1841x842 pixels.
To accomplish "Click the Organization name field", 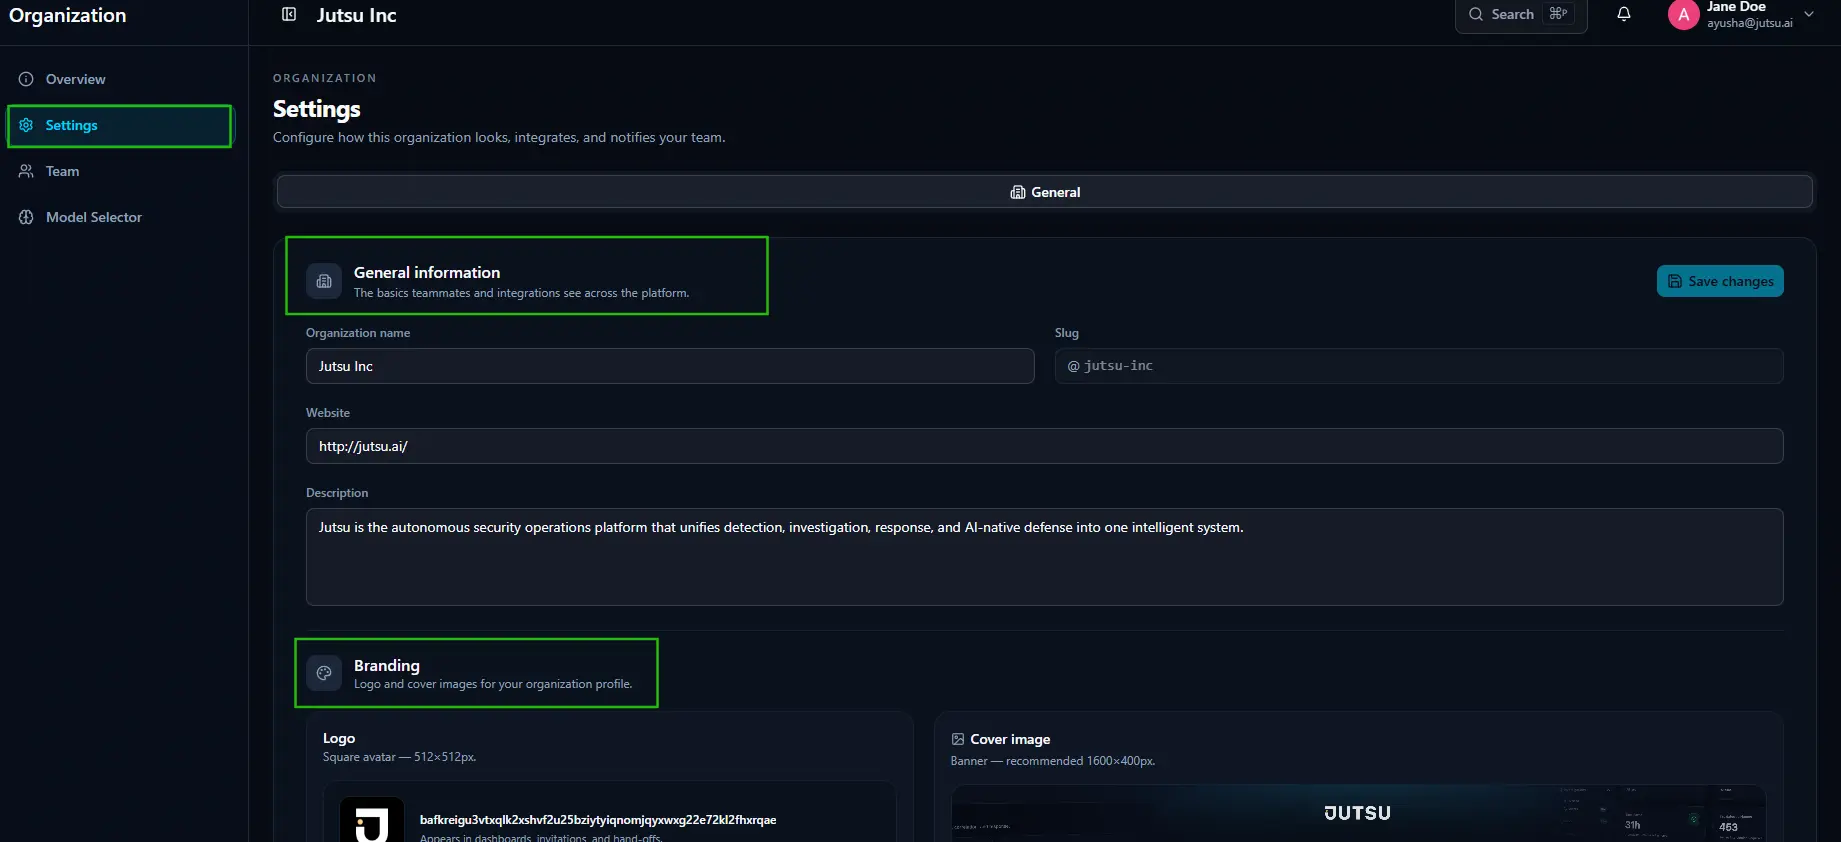I will [670, 366].
